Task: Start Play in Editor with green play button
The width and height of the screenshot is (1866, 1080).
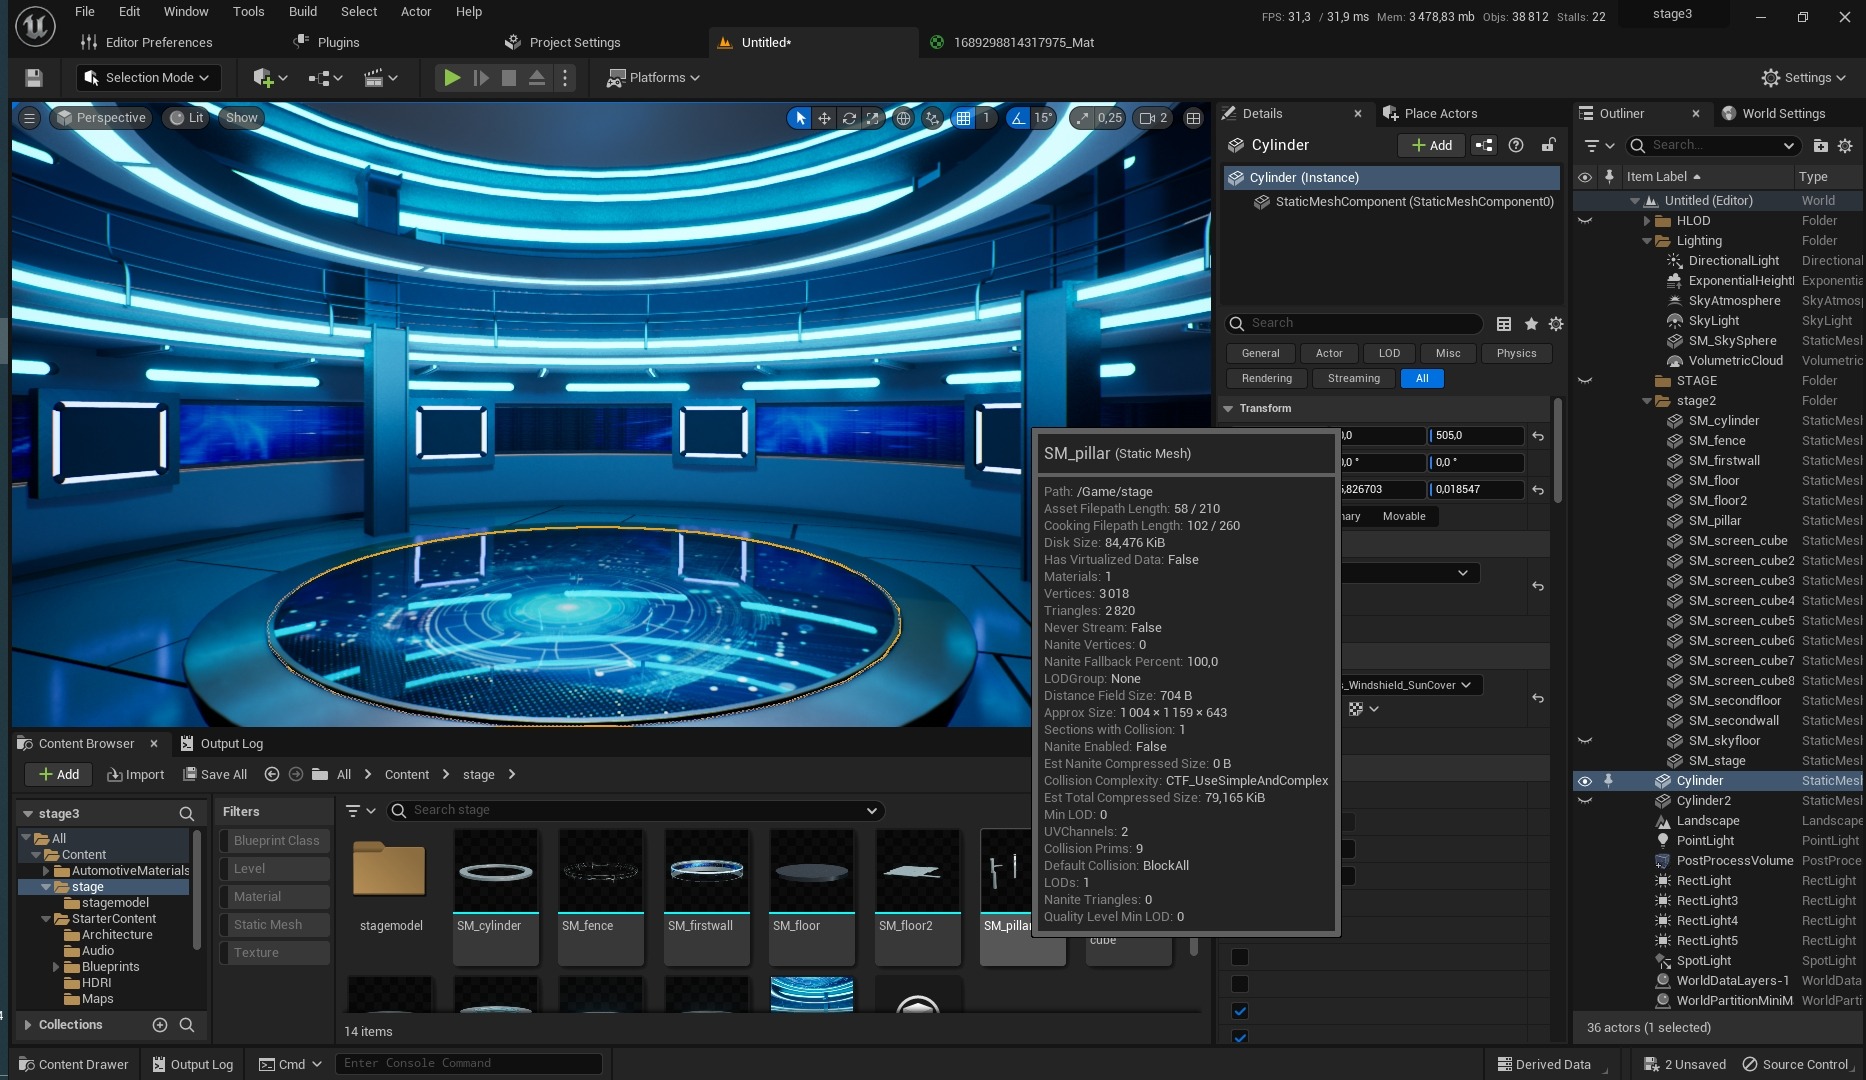Action: tap(452, 78)
